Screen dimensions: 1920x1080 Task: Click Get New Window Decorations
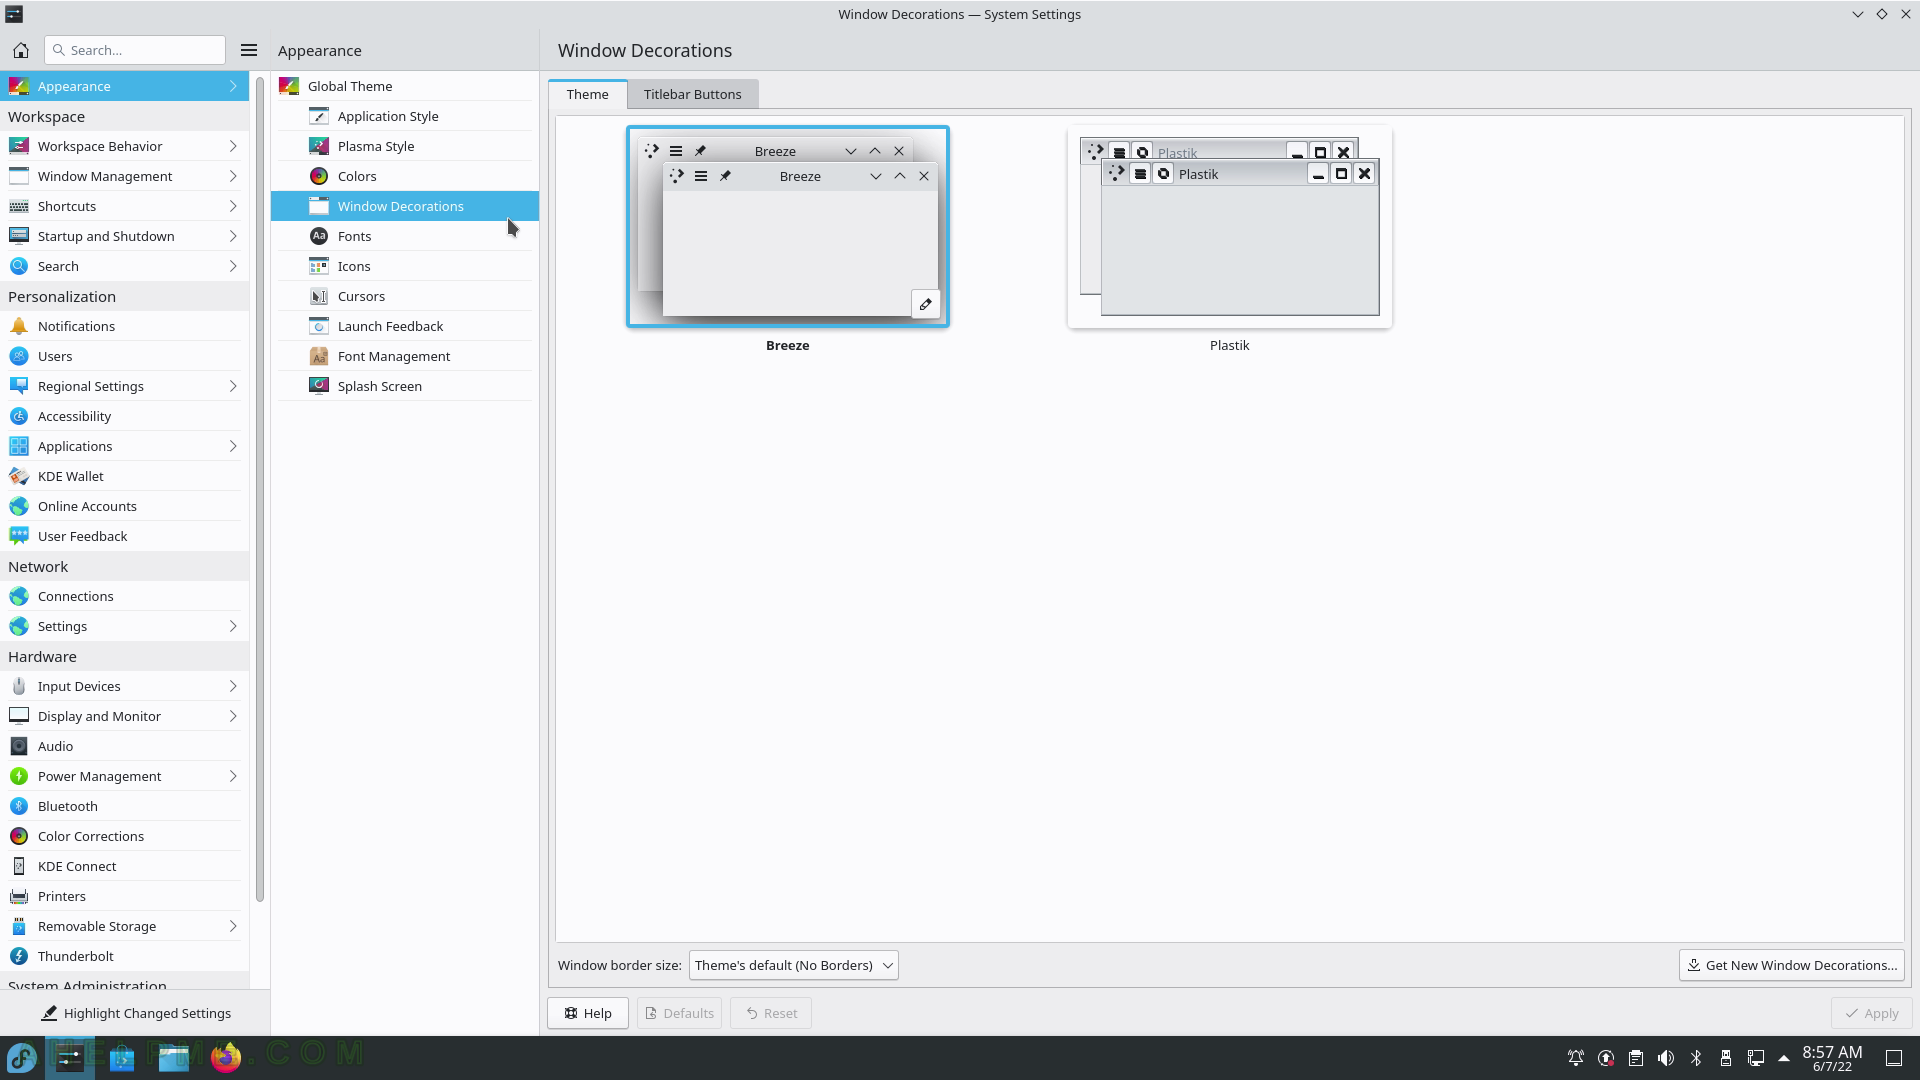(x=1791, y=965)
